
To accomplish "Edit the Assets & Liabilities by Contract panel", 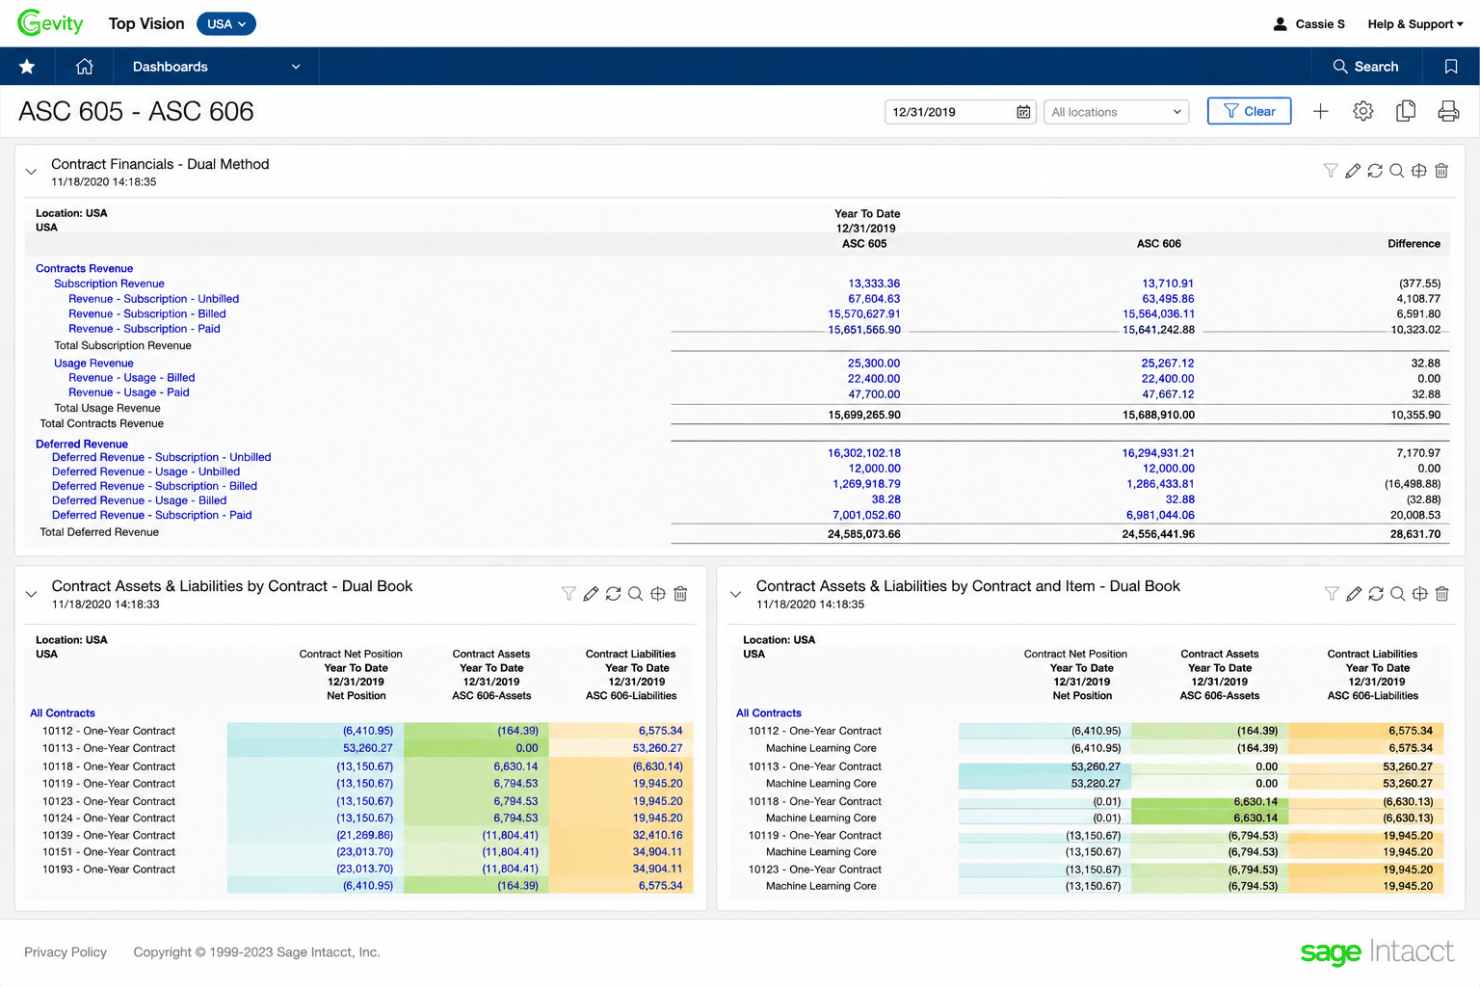I will tap(591, 594).
